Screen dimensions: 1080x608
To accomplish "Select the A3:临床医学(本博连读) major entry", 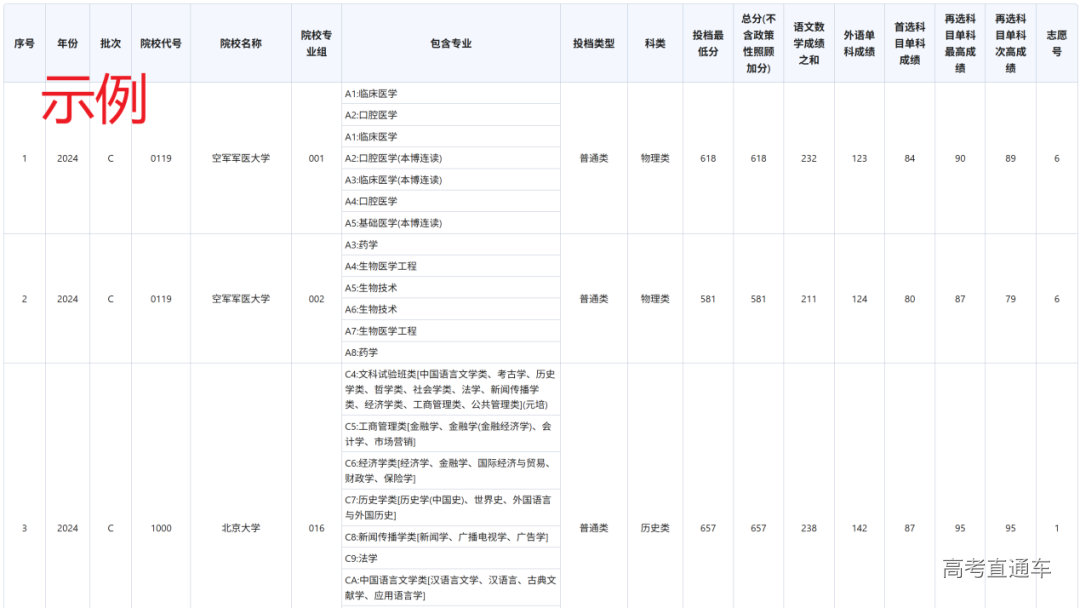I will [x=393, y=180].
